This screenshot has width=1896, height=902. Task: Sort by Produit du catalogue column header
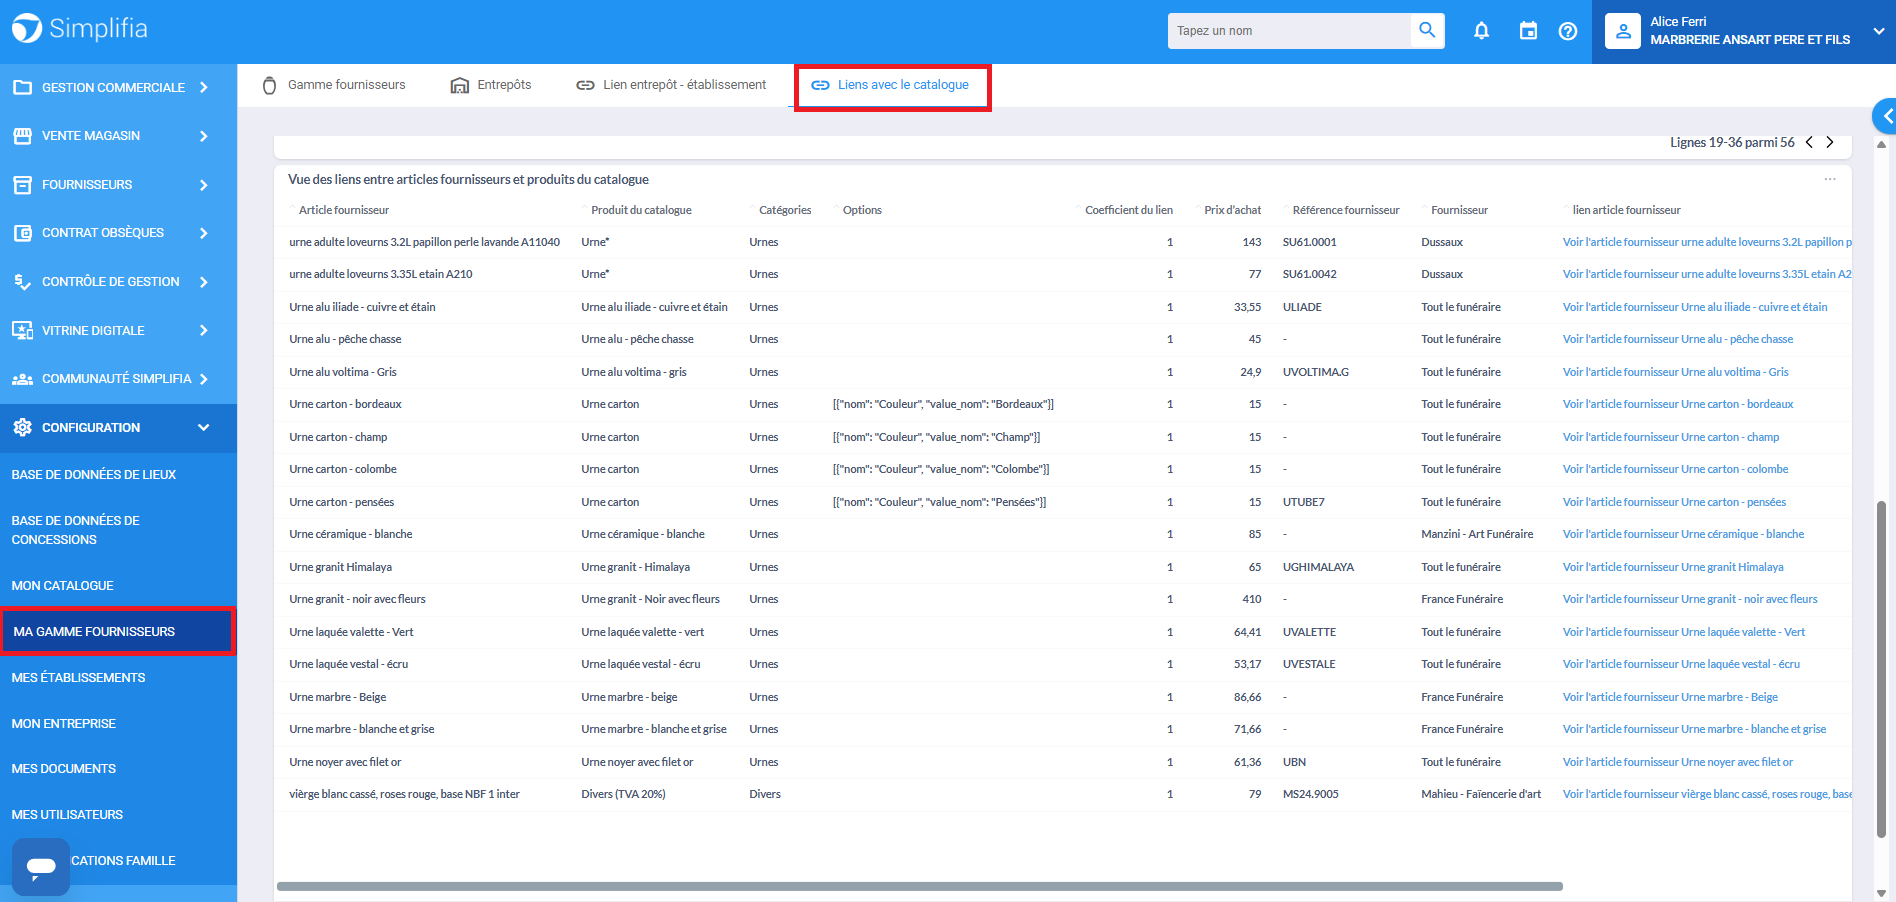pyautogui.click(x=641, y=210)
